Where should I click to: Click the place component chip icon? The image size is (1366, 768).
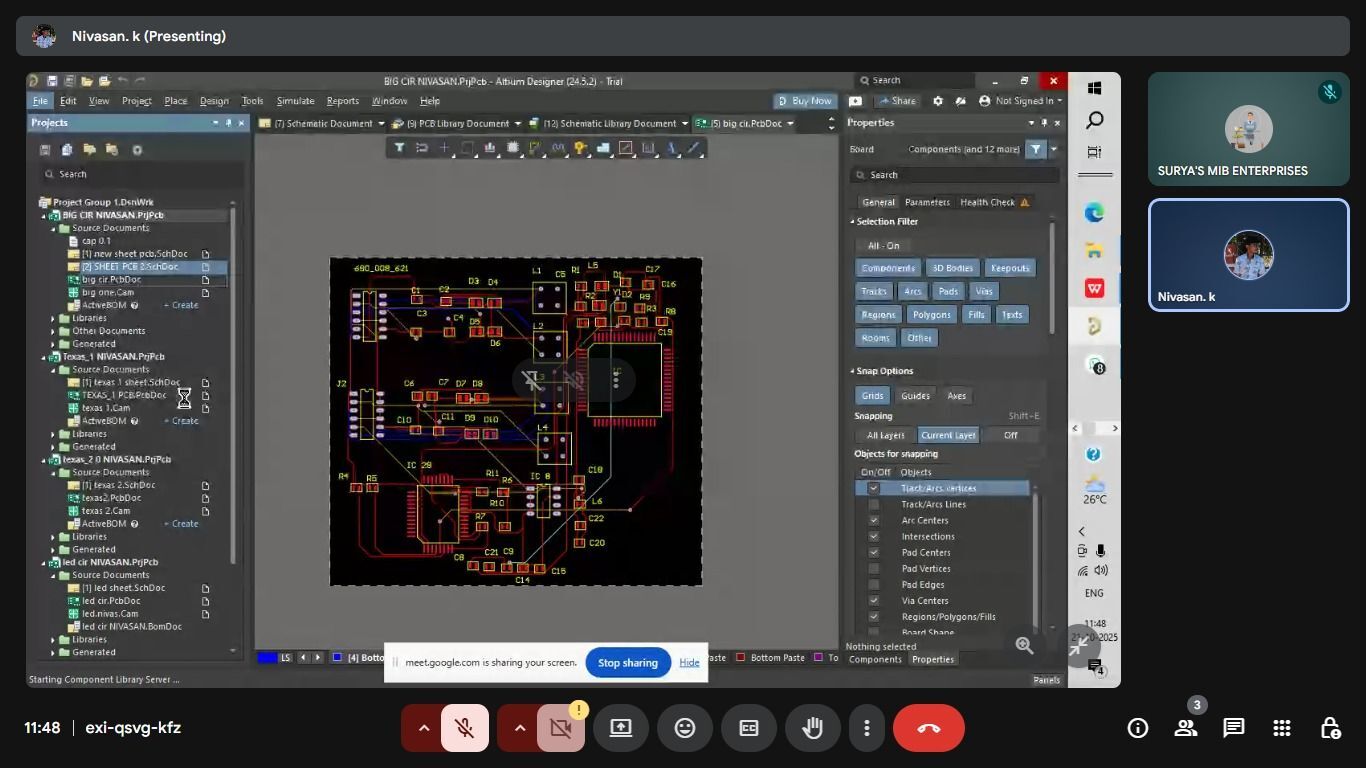coord(512,148)
